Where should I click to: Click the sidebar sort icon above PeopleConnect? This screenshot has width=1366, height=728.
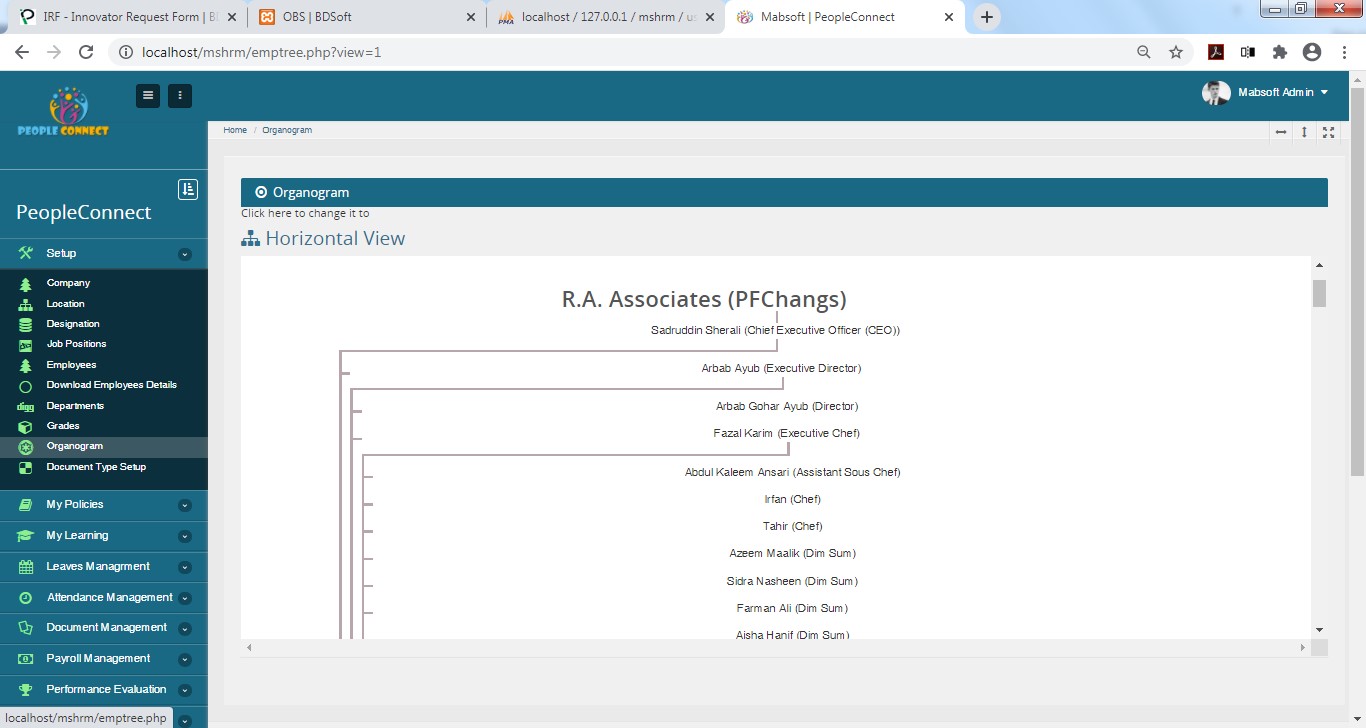coord(188,189)
